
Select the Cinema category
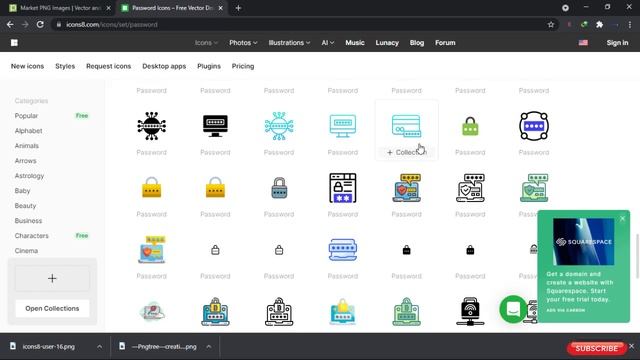tap(26, 251)
